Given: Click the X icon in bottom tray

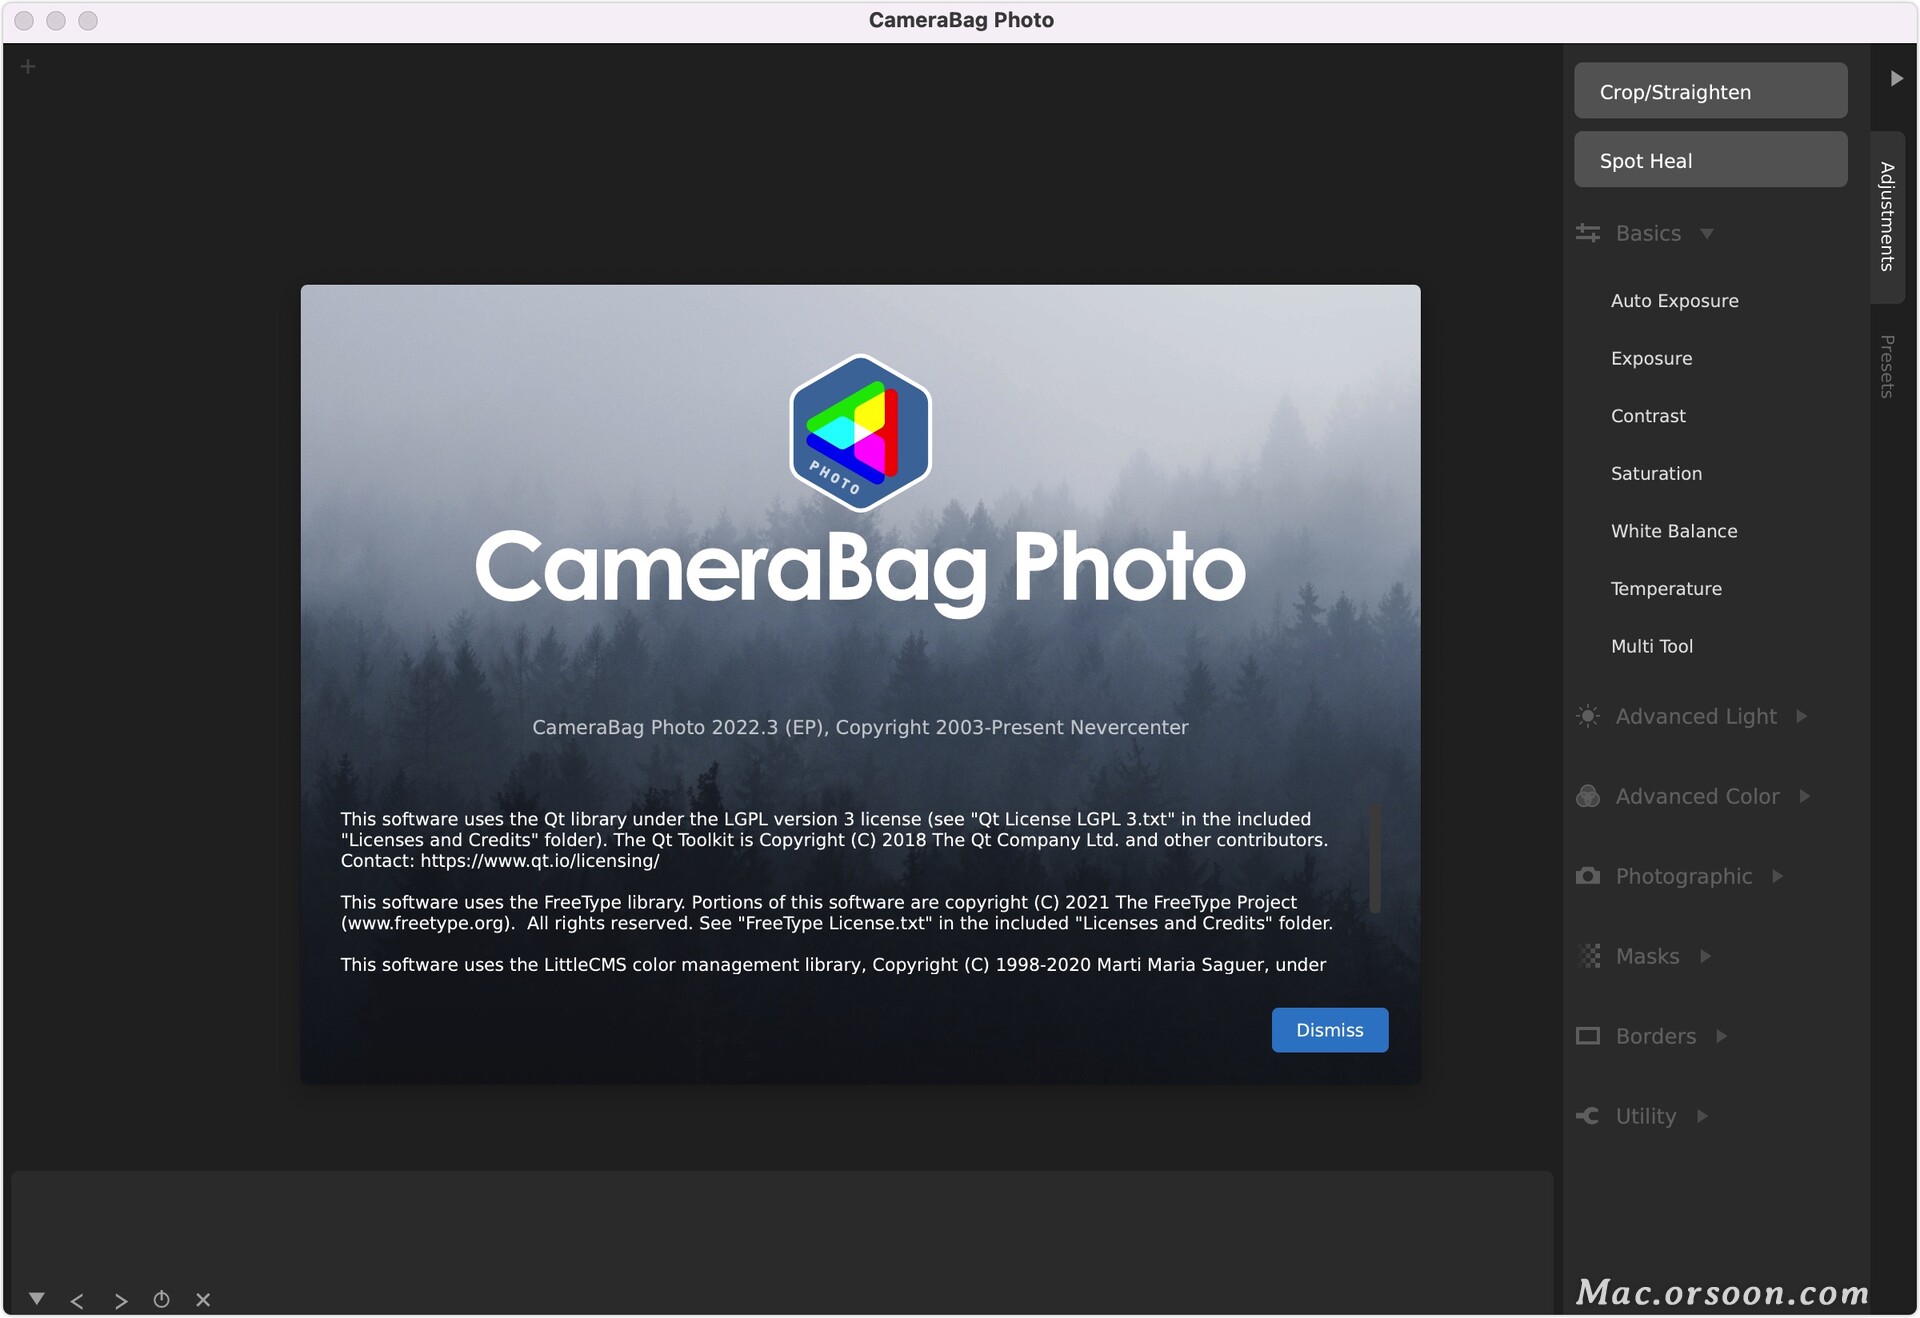Looking at the screenshot, I should pyautogui.click(x=203, y=1299).
